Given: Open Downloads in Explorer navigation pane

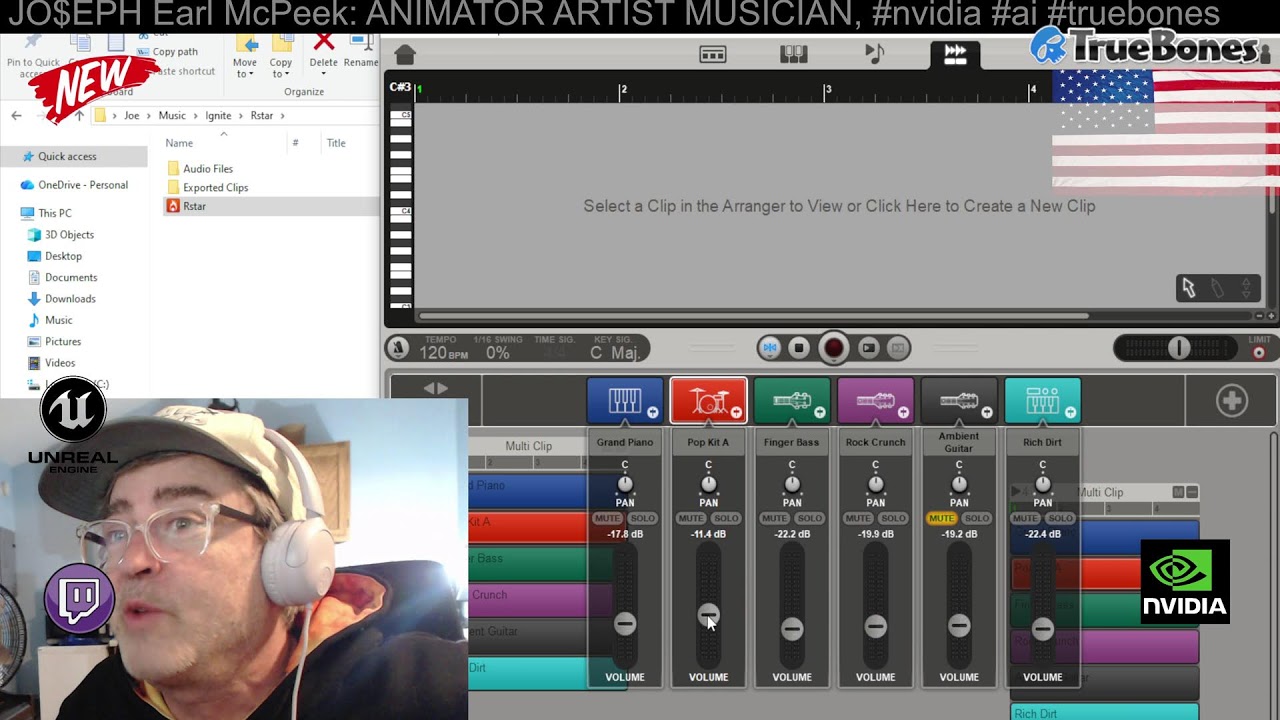Looking at the screenshot, I should (70, 298).
